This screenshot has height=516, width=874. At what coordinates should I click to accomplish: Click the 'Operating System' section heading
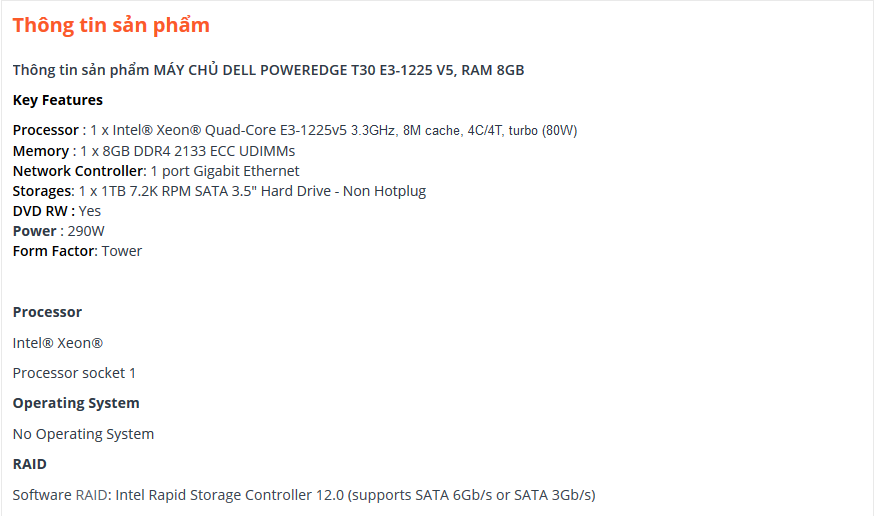[x=76, y=403]
